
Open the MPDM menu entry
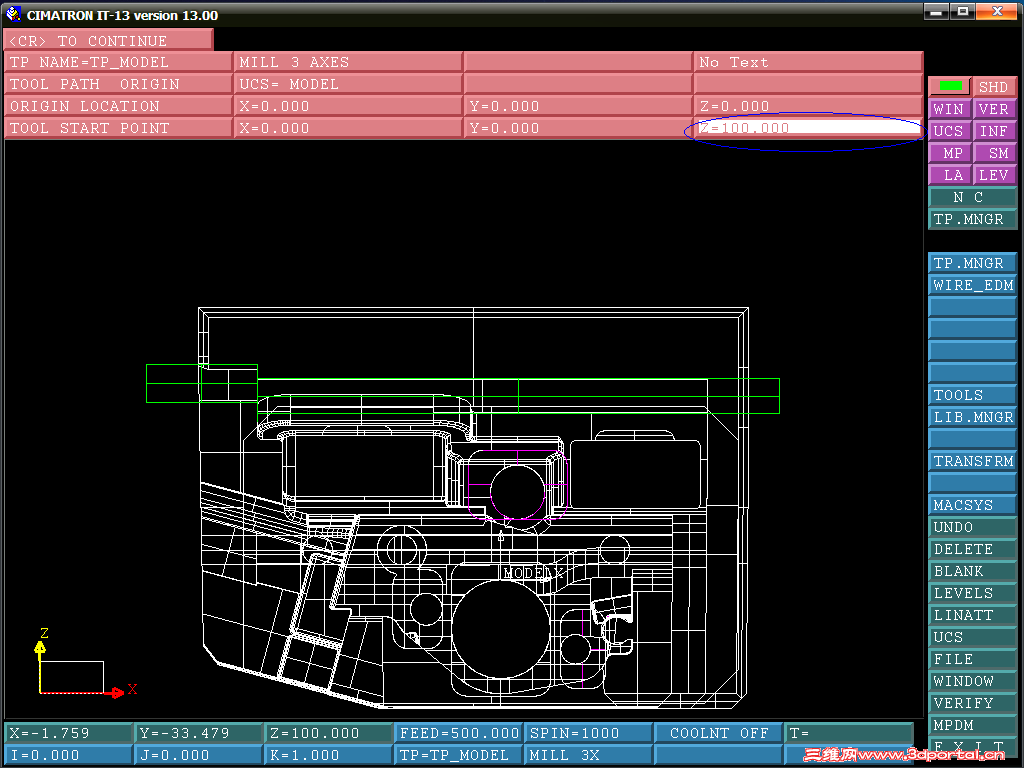click(972, 726)
